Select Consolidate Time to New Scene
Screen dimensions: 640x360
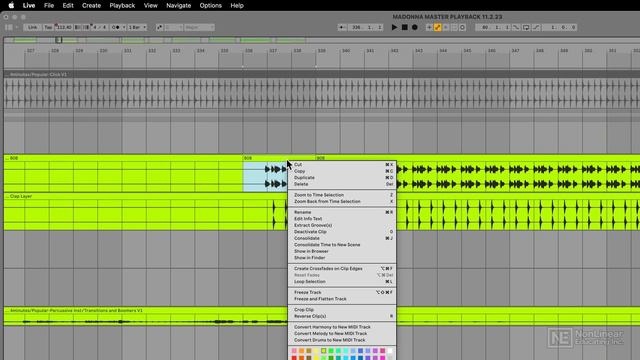[342, 245]
